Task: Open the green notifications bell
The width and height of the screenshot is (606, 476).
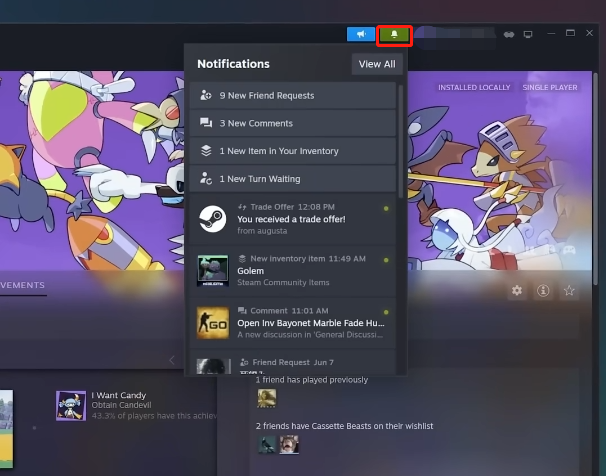Action: pos(394,35)
